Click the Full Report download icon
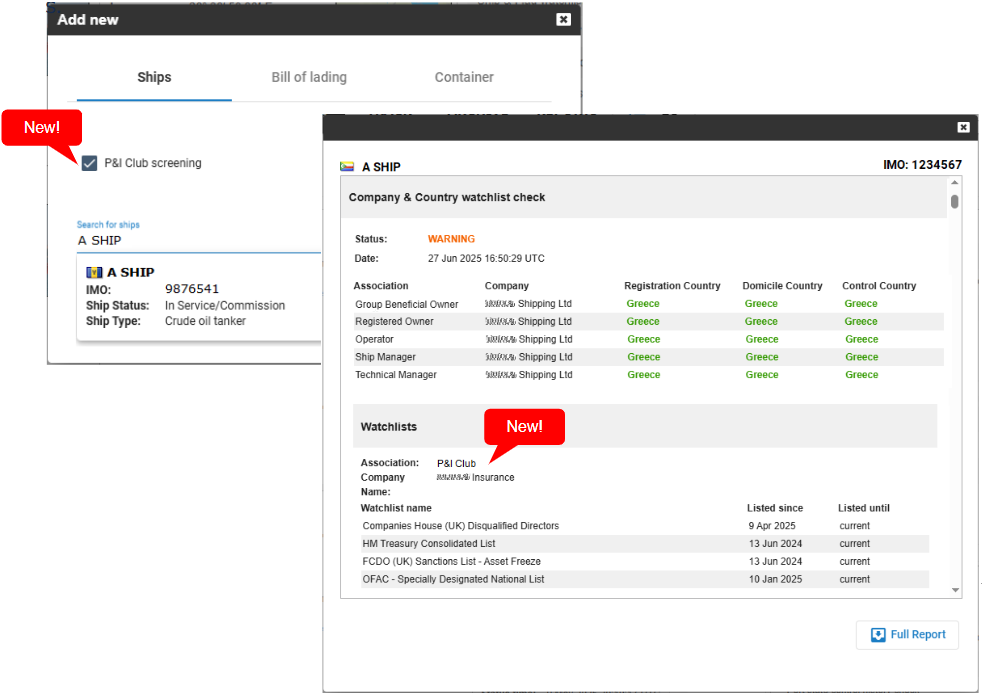The width and height of the screenshot is (984, 697). 878,635
